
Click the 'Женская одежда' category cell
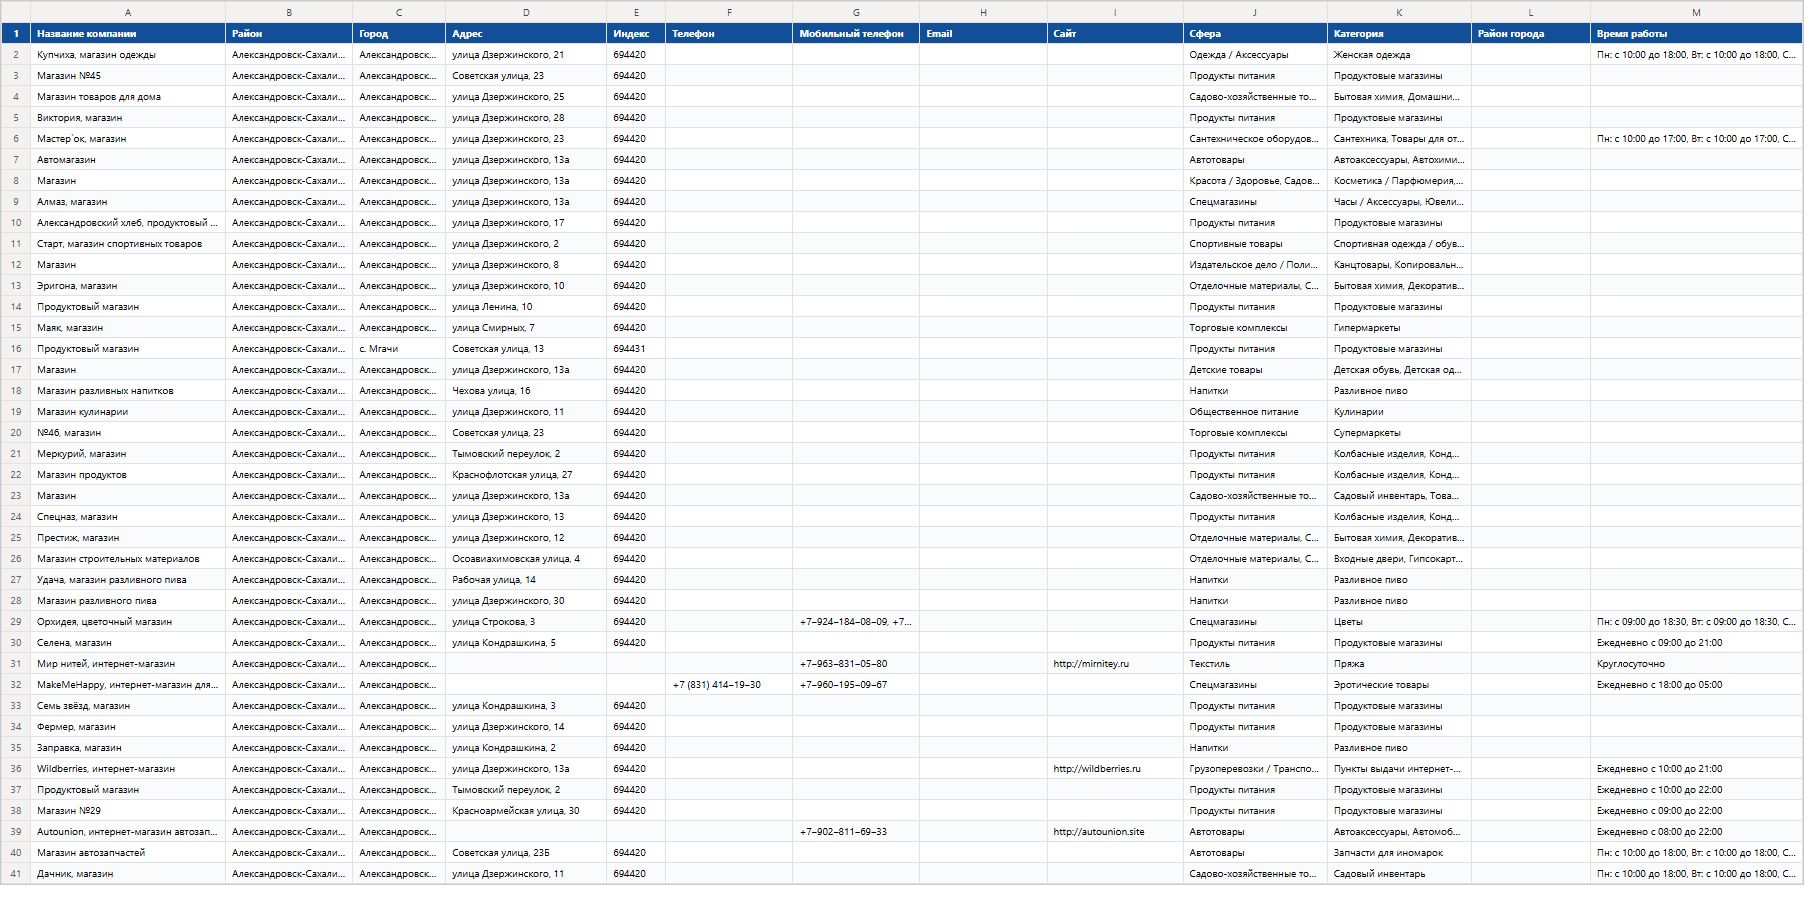[1399, 55]
